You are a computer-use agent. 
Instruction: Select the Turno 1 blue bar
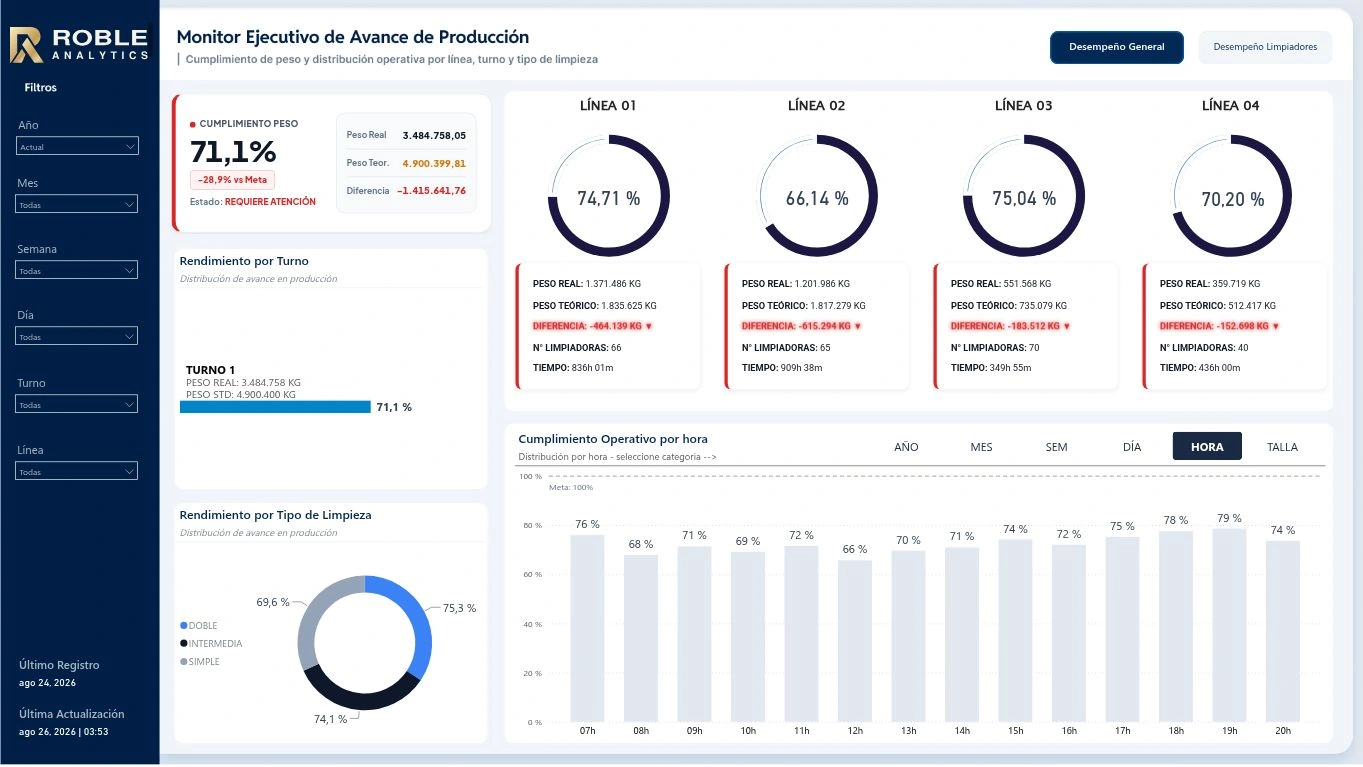click(275, 407)
